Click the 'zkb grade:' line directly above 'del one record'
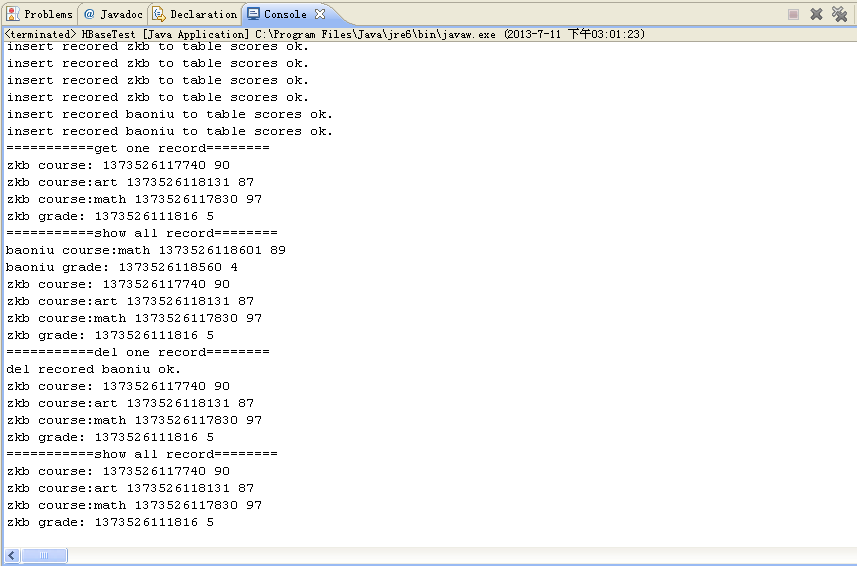 (x=110, y=335)
